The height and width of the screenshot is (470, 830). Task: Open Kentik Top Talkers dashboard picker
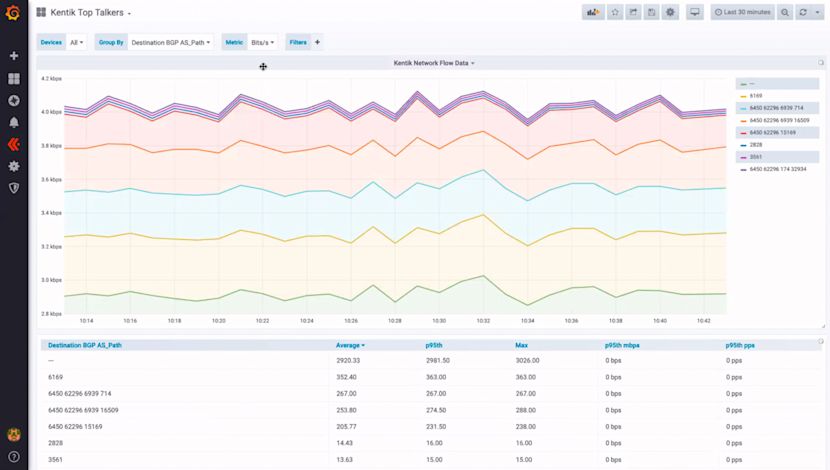point(91,13)
